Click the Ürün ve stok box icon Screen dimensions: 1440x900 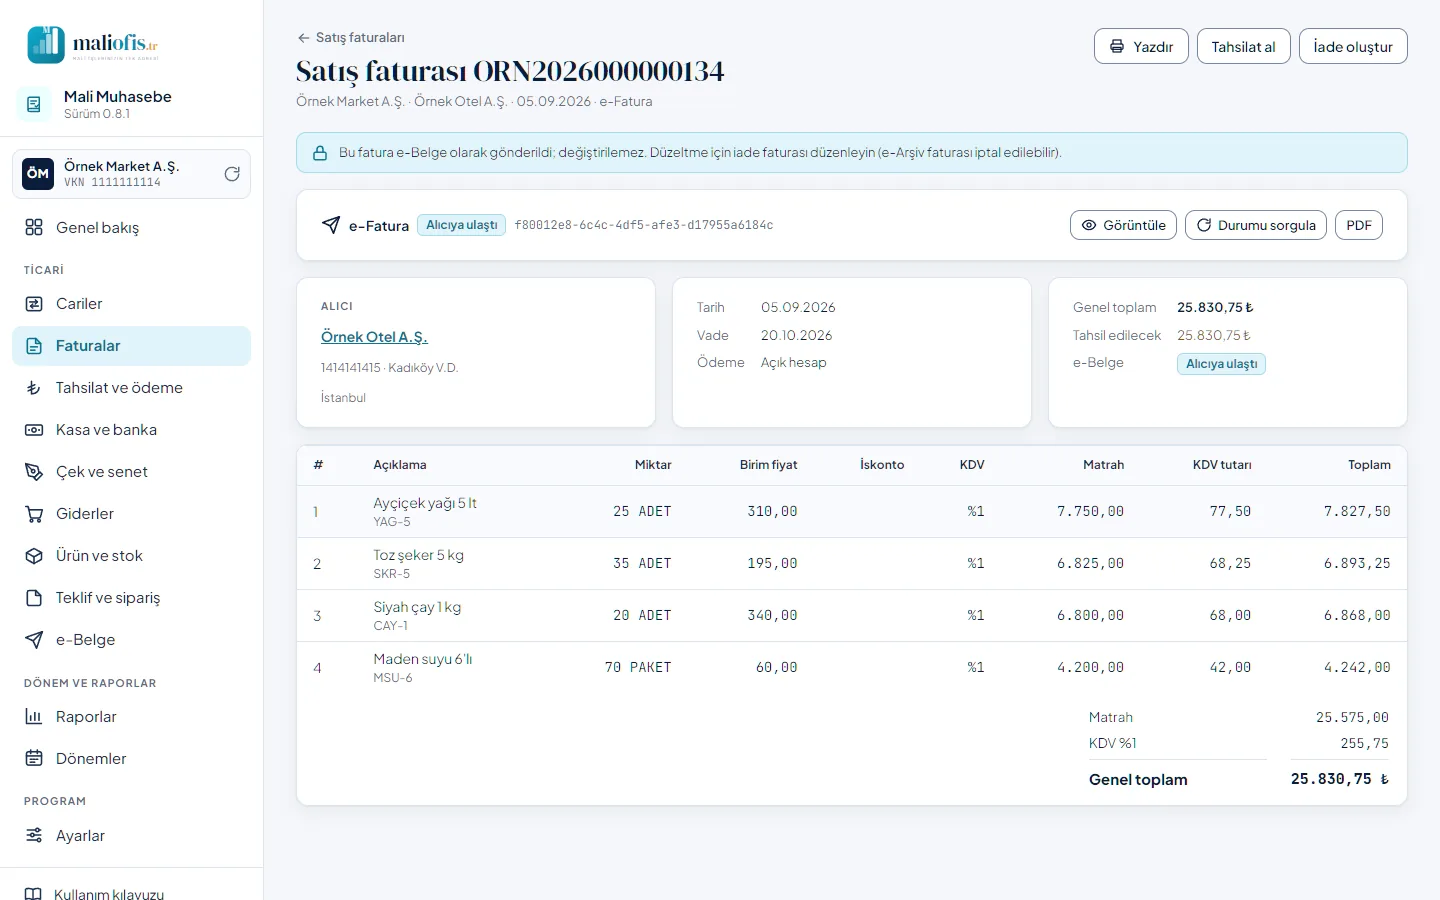tap(34, 556)
